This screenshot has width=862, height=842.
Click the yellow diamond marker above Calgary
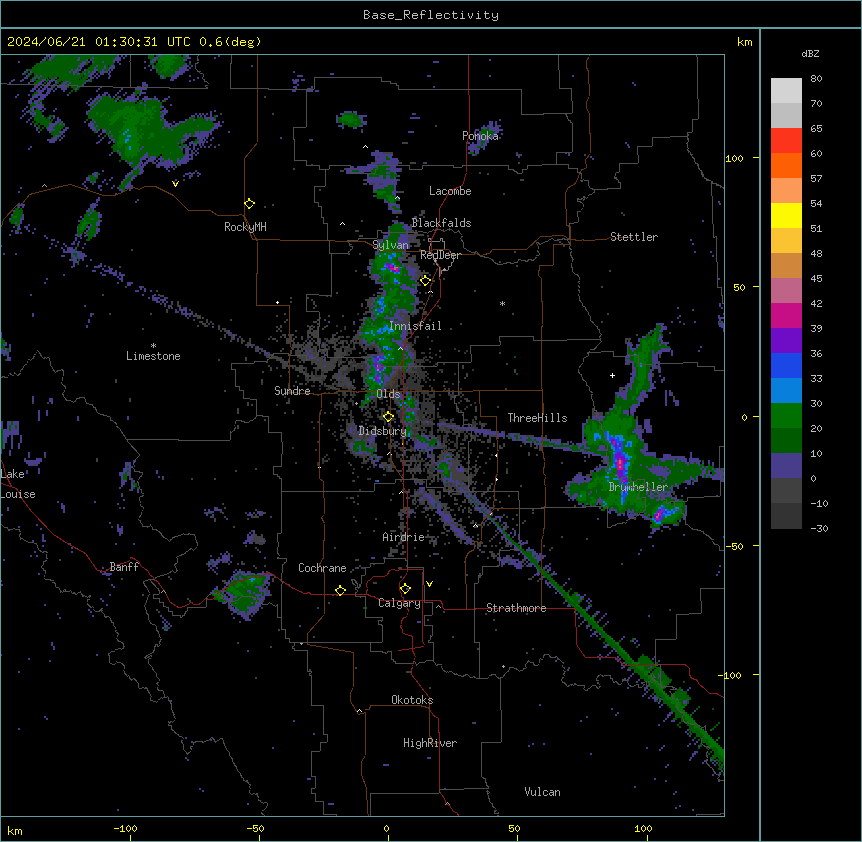[405, 589]
